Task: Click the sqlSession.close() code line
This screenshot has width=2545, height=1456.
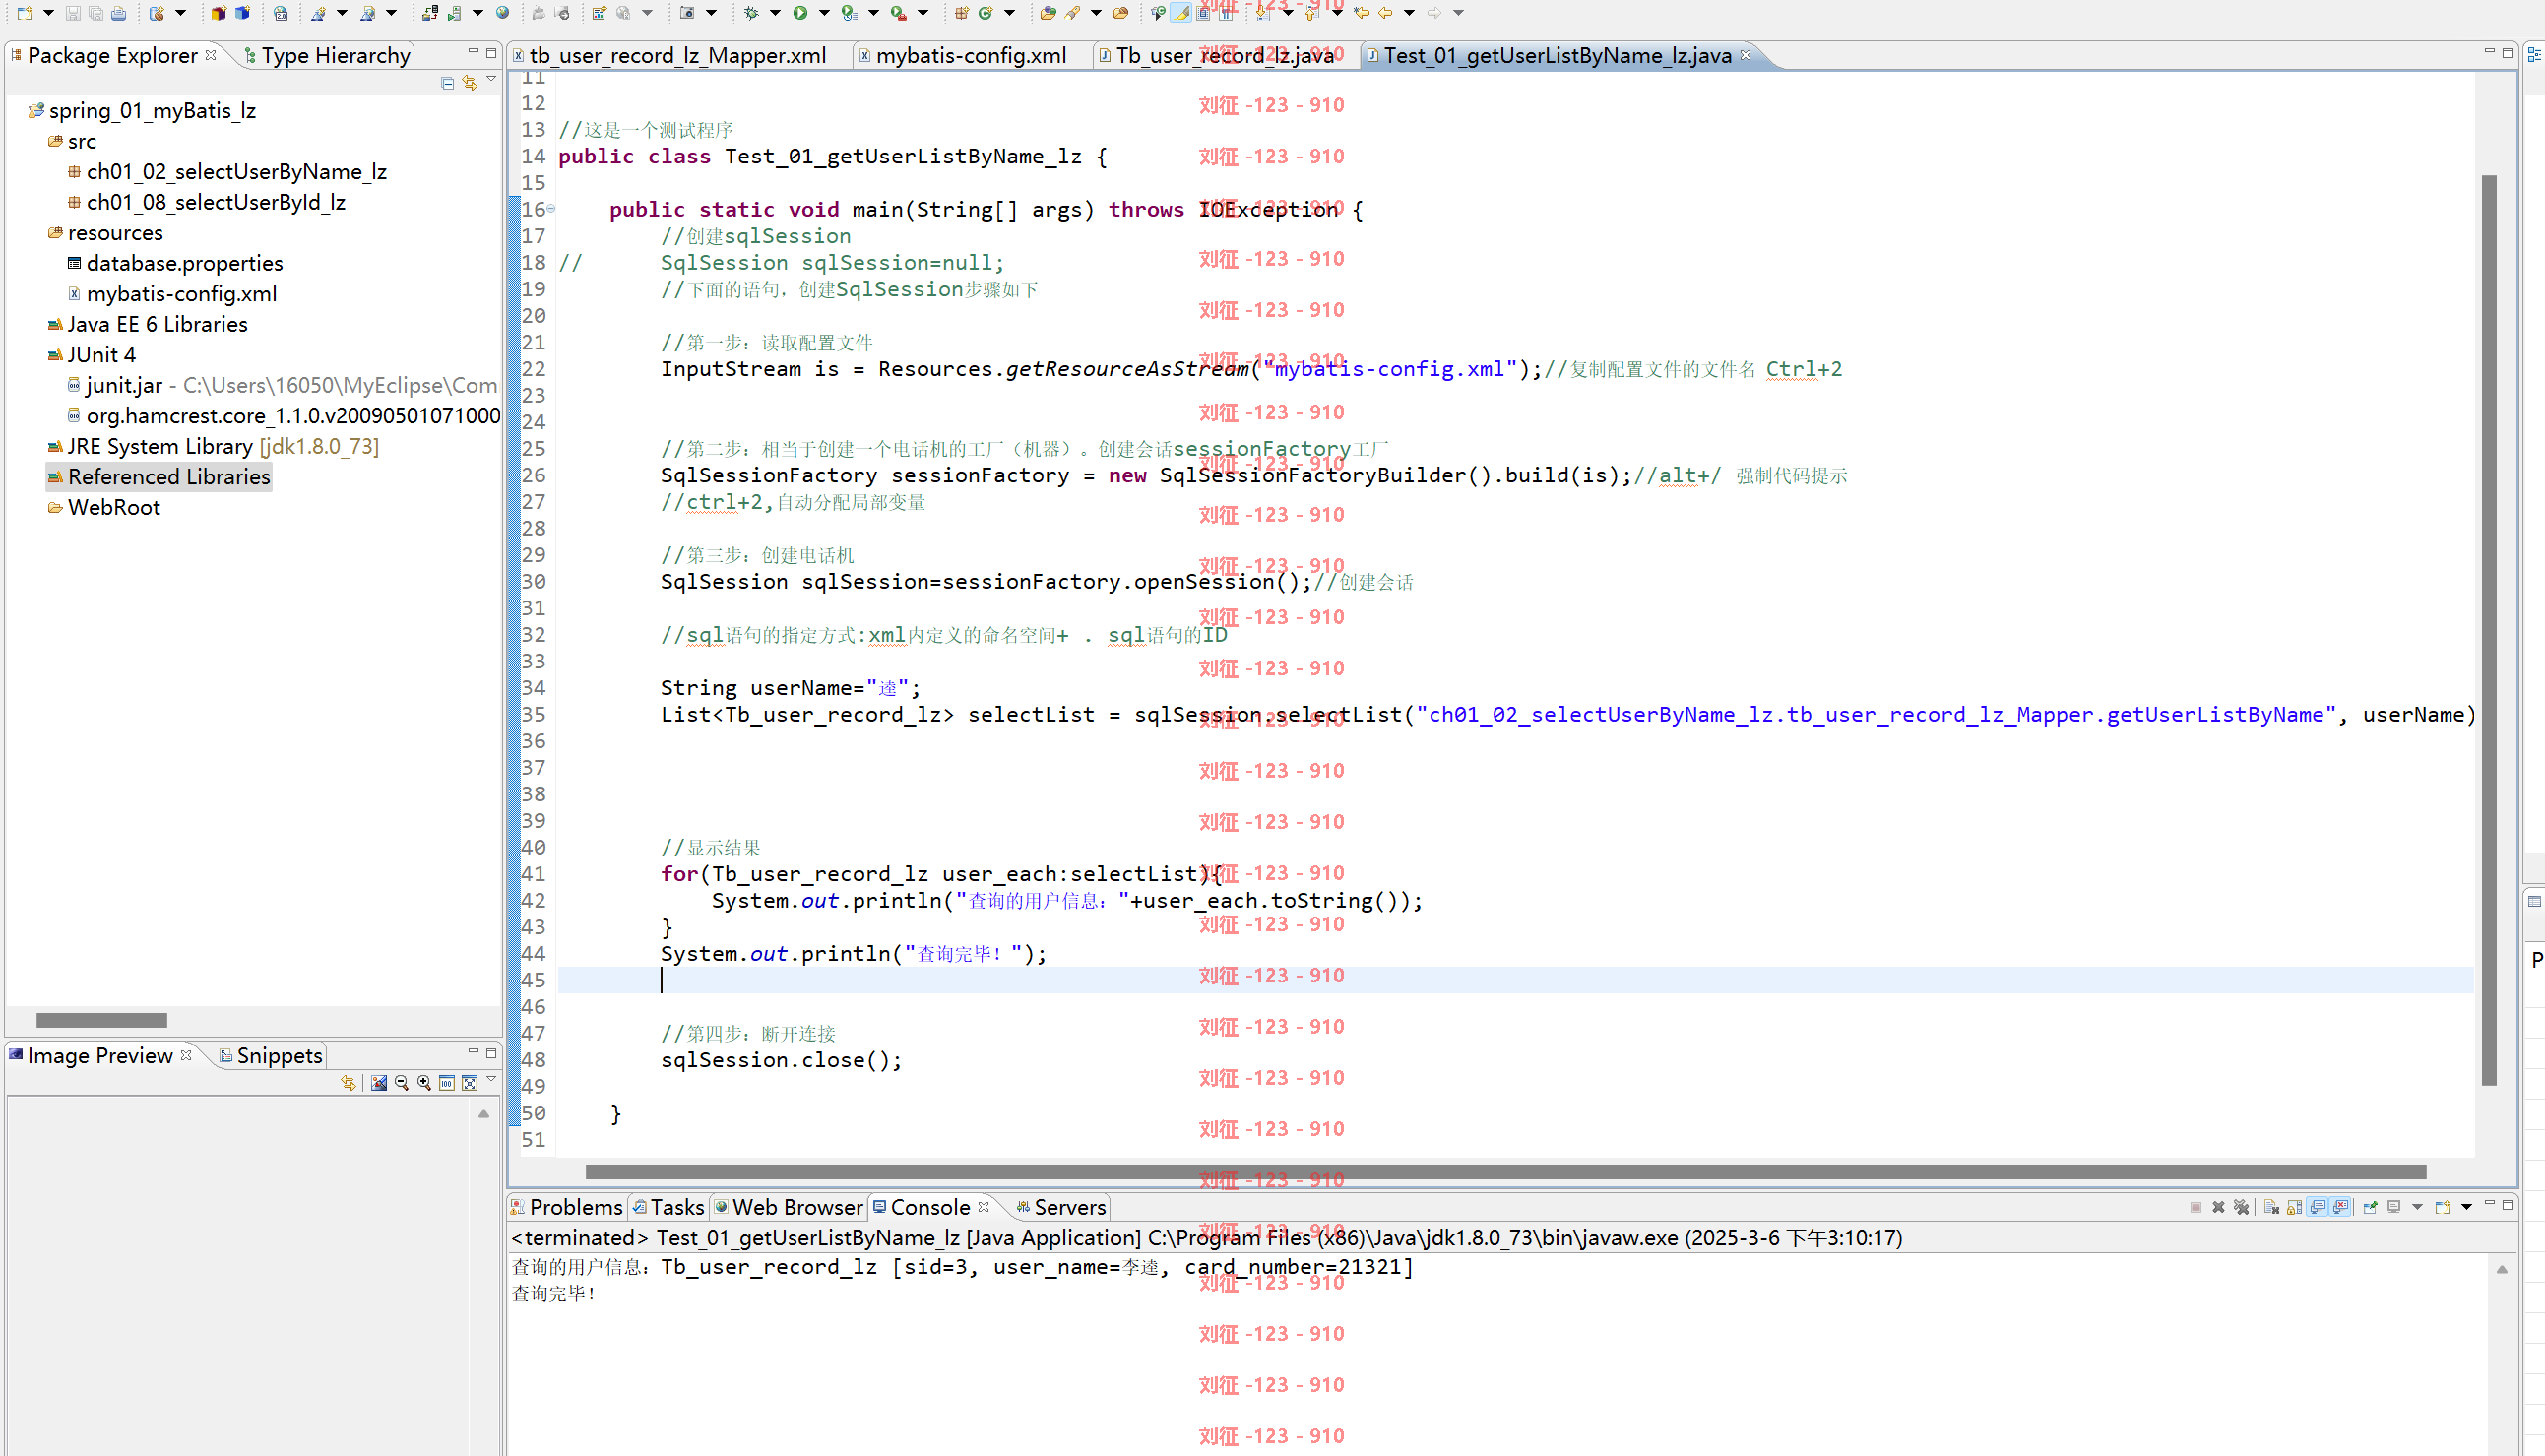Action: pyautogui.click(x=781, y=1060)
